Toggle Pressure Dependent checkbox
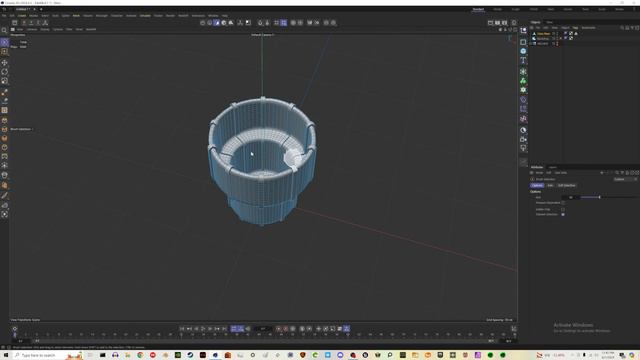640x360 pixels. pyautogui.click(x=563, y=203)
